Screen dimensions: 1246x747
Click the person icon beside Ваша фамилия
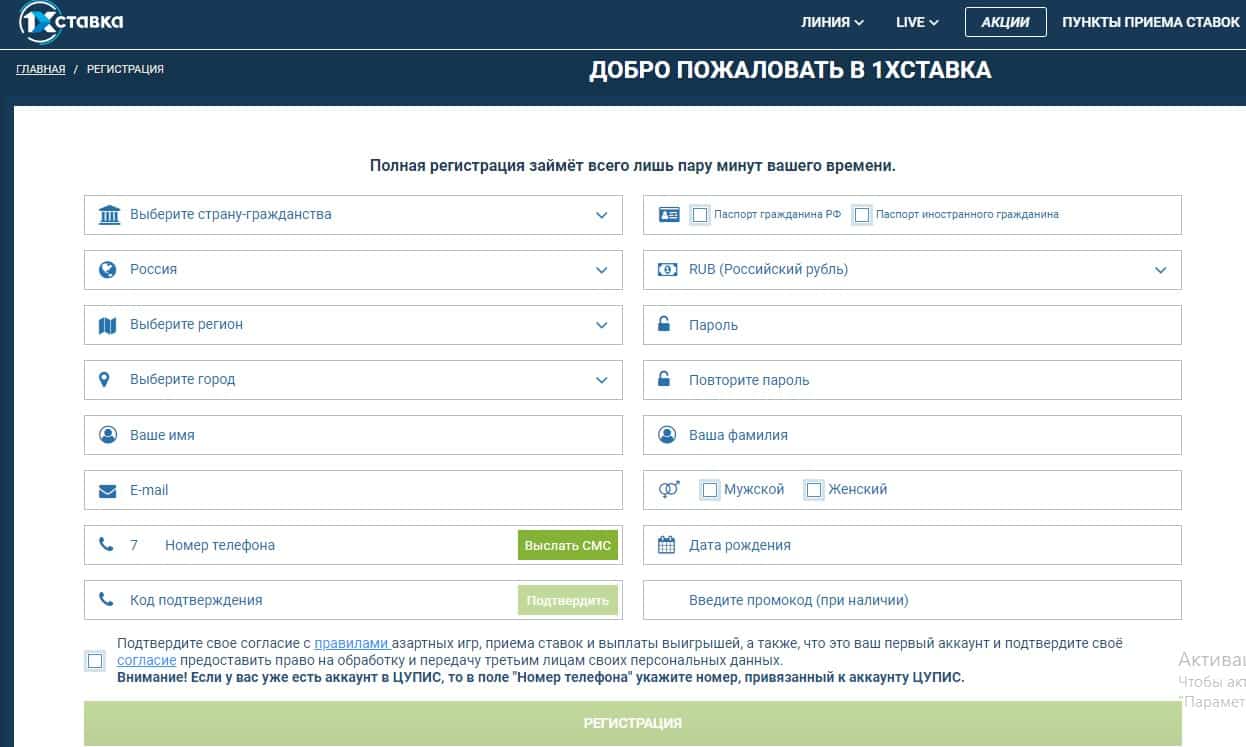click(x=667, y=435)
